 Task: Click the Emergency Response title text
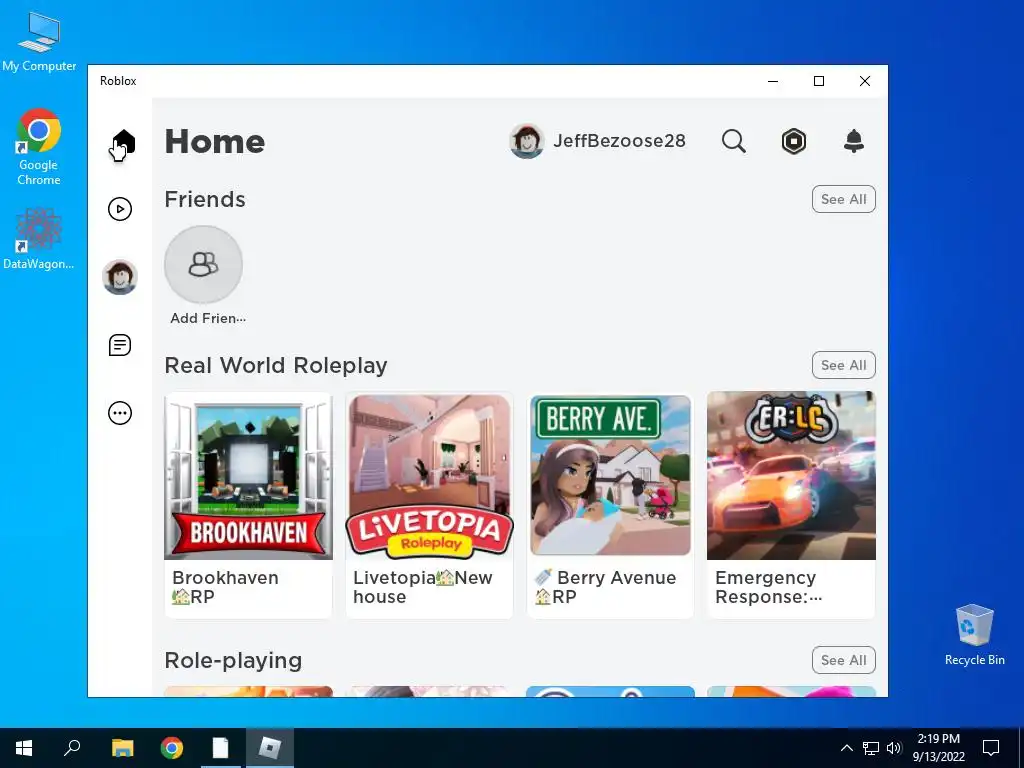click(x=769, y=587)
